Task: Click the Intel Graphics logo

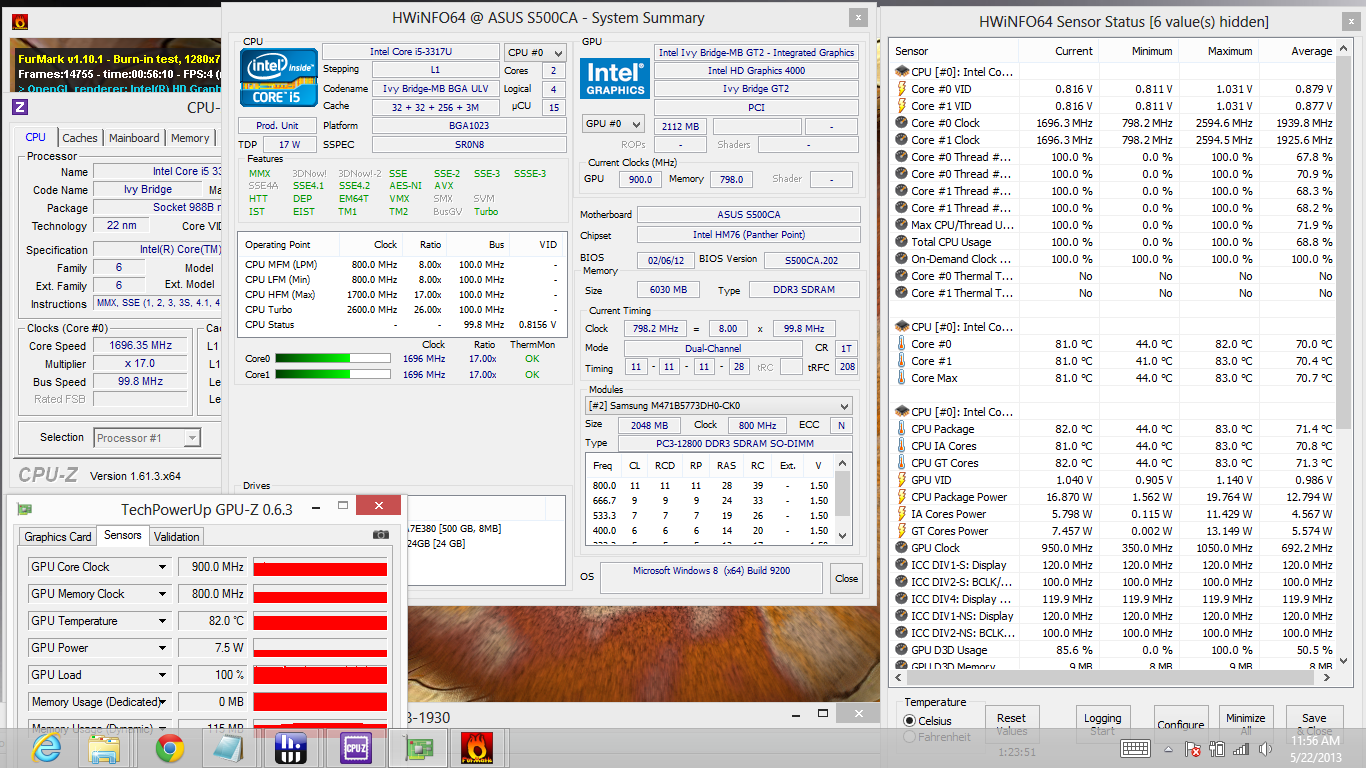Action: (616, 79)
